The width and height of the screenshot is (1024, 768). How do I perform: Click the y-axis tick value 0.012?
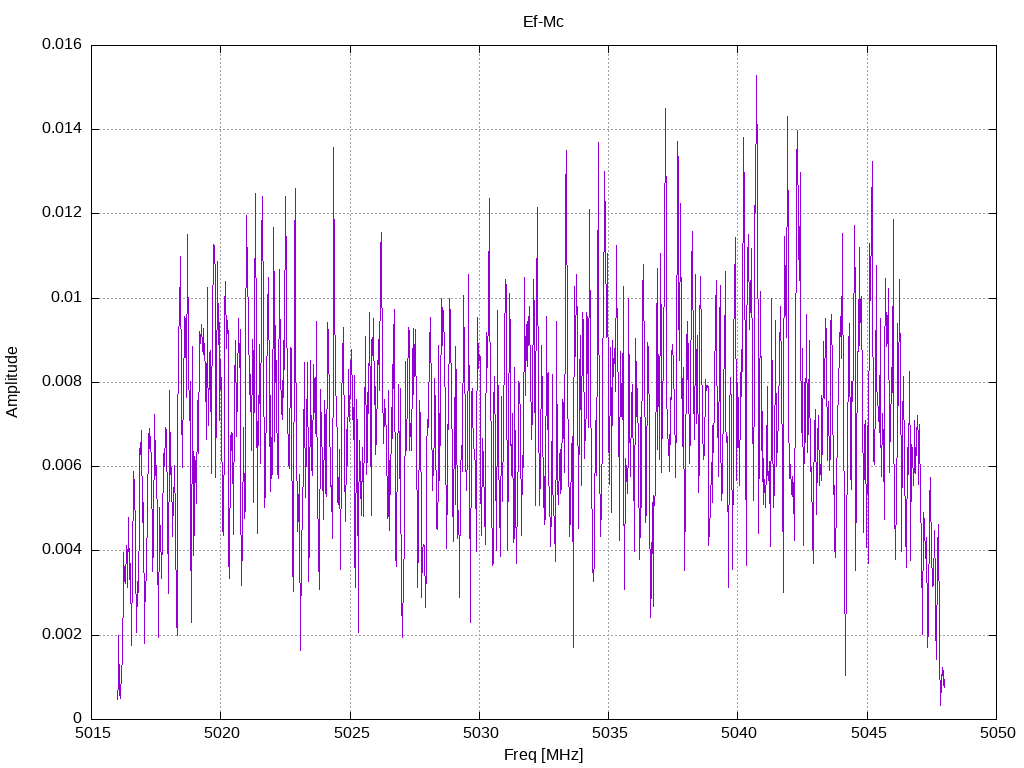pyautogui.click(x=62, y=213)
